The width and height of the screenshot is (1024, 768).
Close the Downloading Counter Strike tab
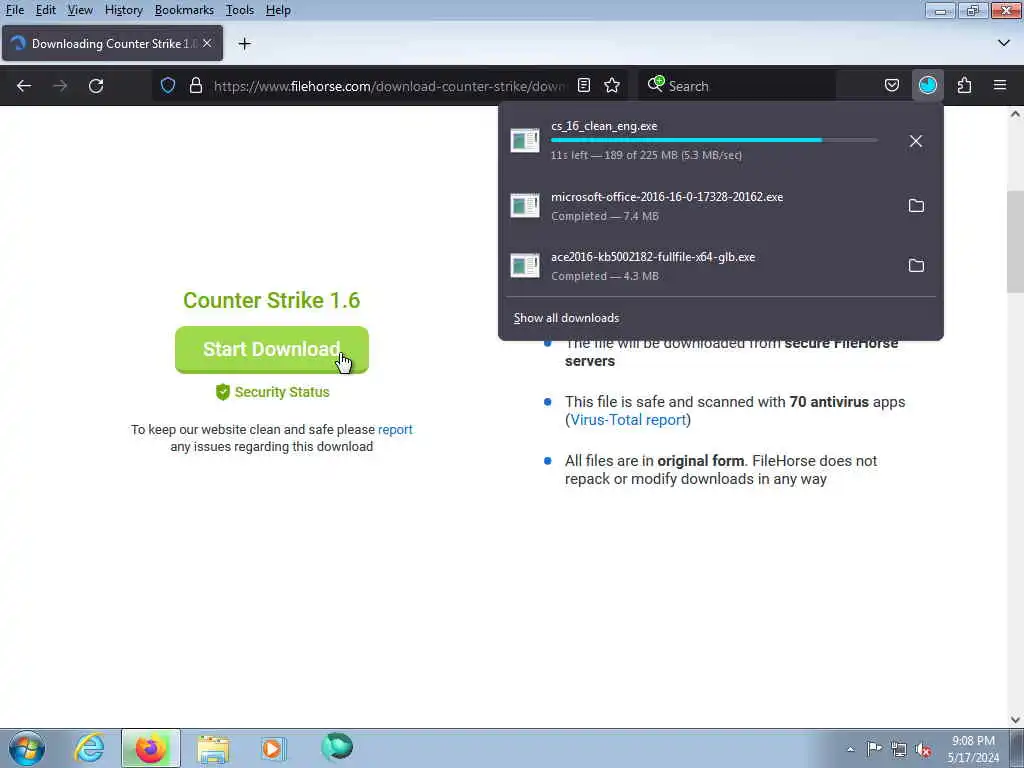[x=207, y=43]
